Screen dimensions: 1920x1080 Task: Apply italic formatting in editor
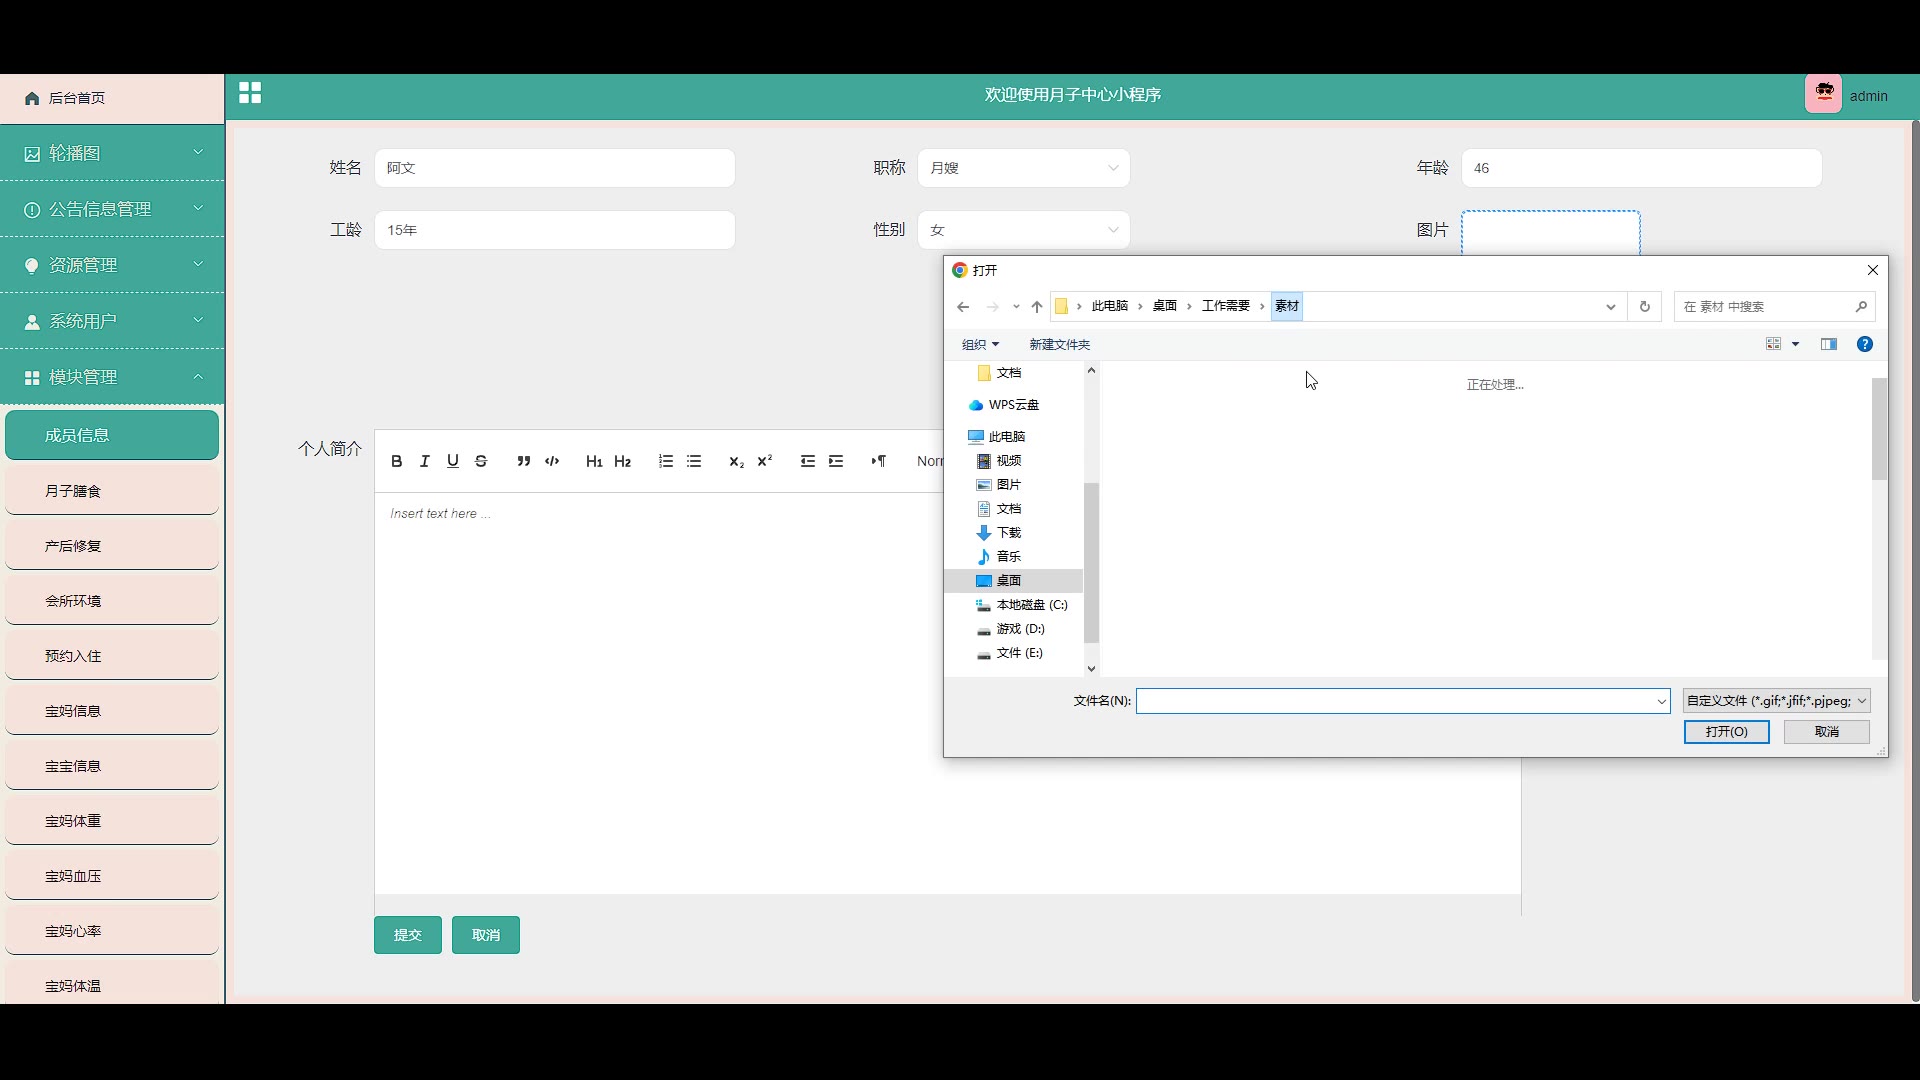pos(425,461)
